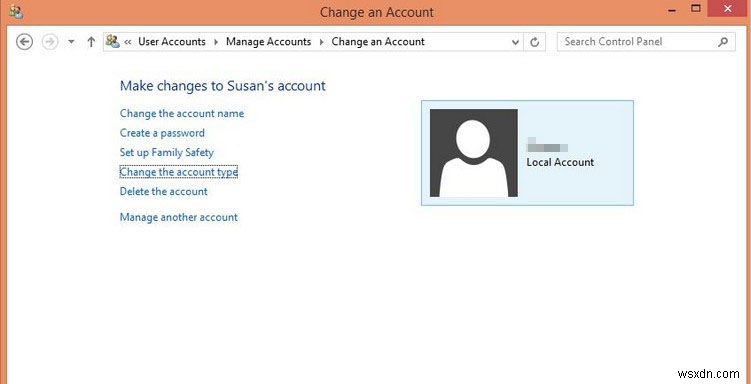The width and height of the screenshot is (751, 384).
Task: Minimize the Change an Account window
Action: coord(673,10)
